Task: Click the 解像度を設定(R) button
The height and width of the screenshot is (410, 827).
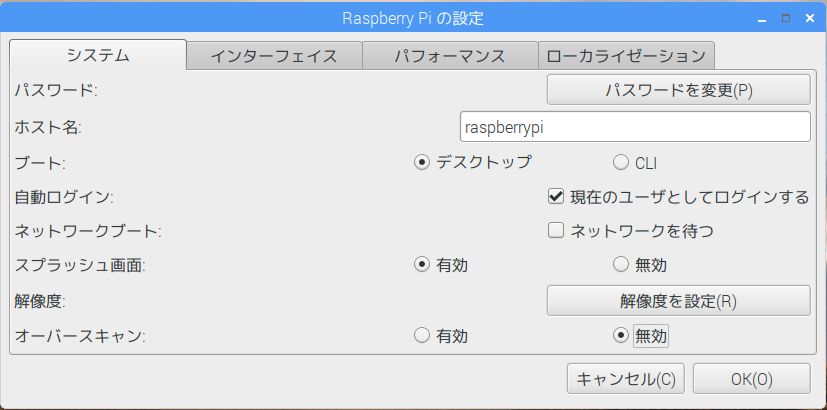Action: click(678, 301)
